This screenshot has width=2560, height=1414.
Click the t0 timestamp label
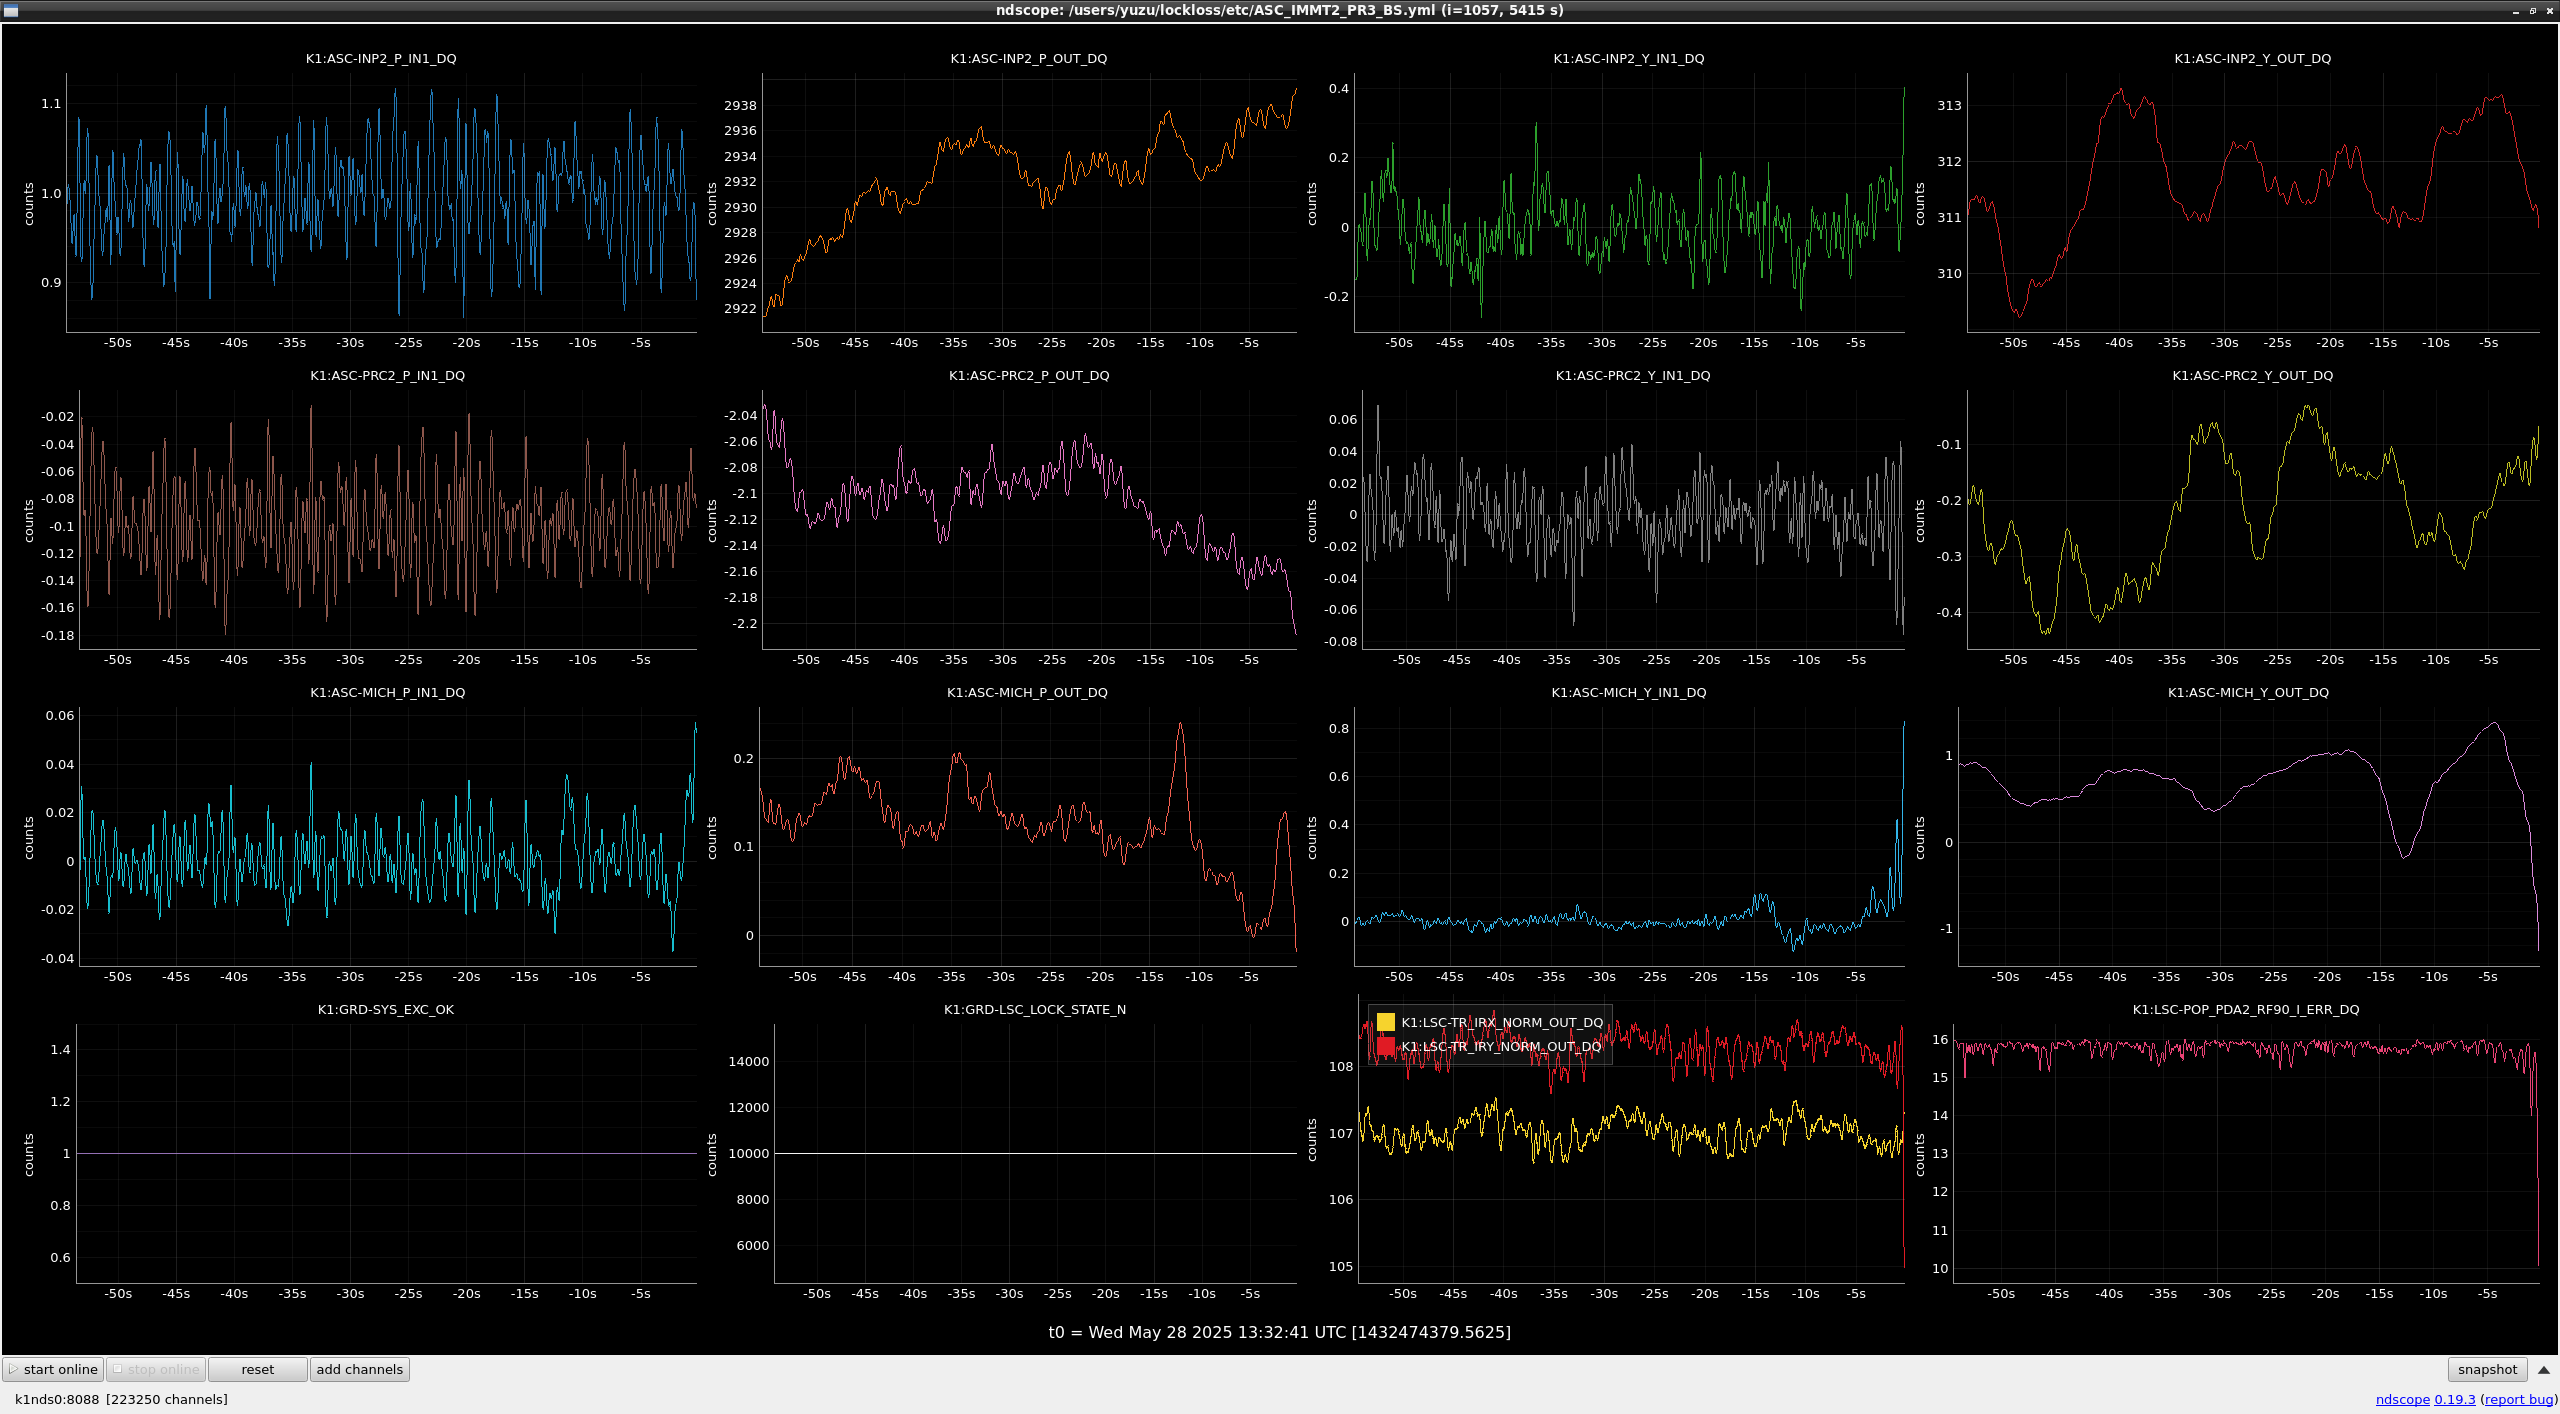click(1280, 1332)
